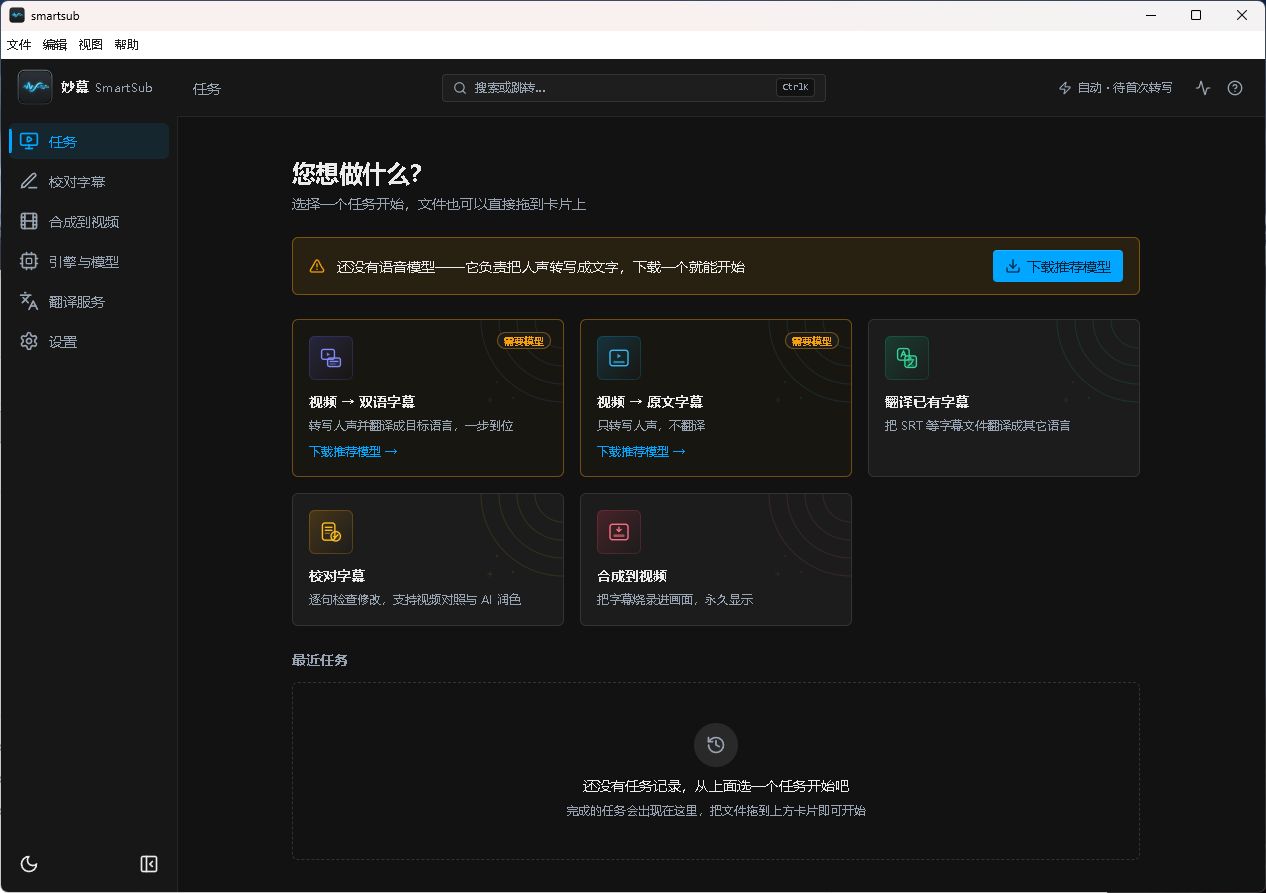Click 需要模型 badge on 原文字幕 card
Viewport: 1266px width, 893px height.
coord(812,341)
